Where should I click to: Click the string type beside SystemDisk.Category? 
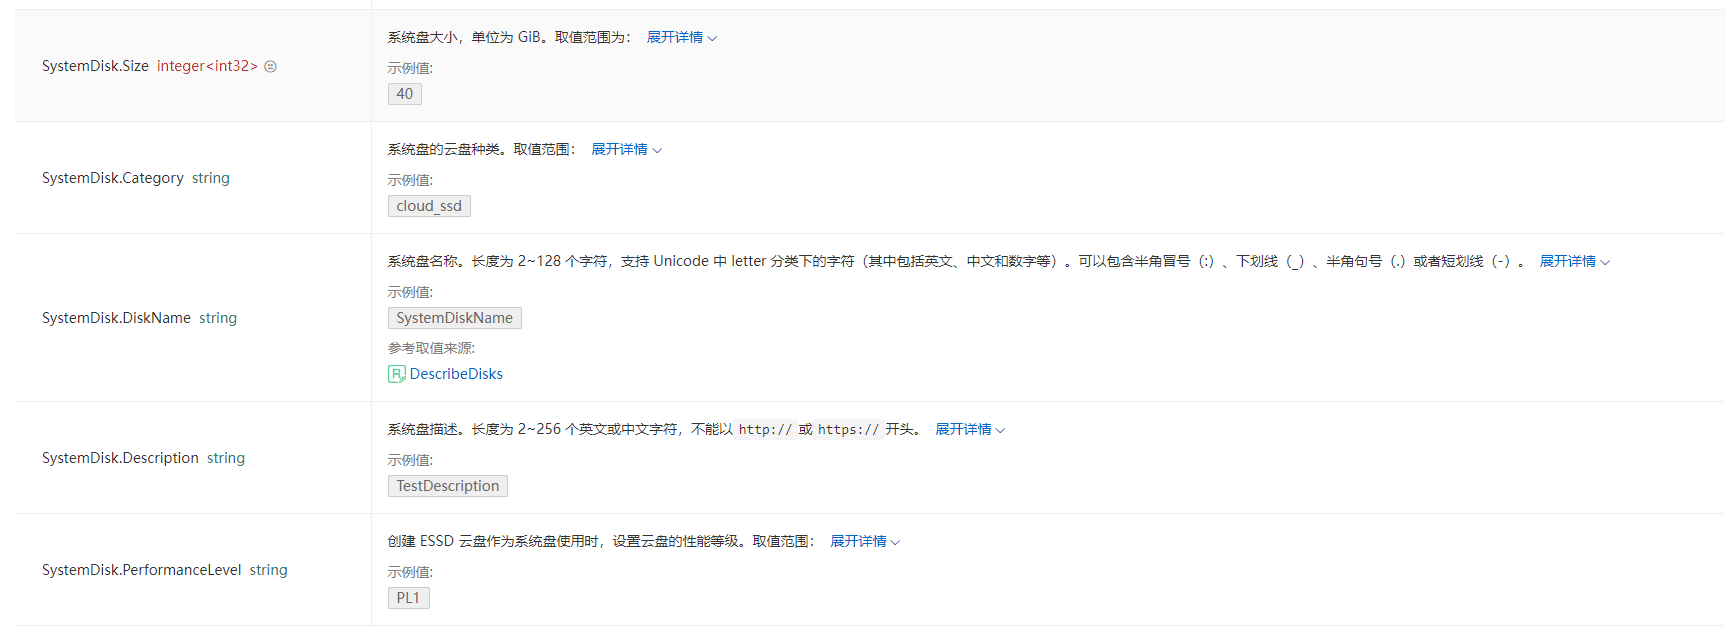click(x=211, y=178)
